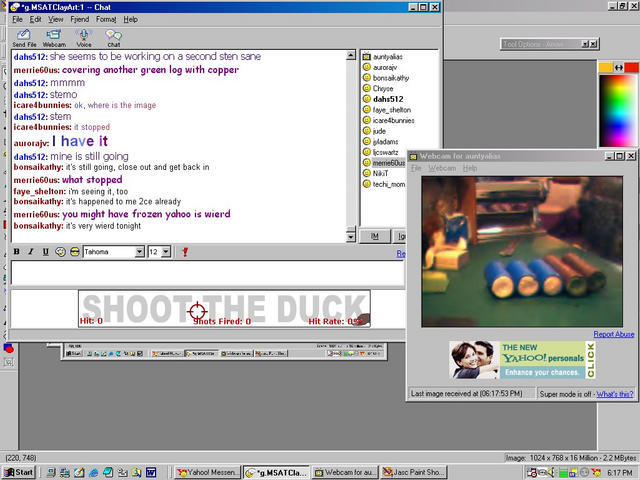
Task: Launch Word from quick launch icon
Action: (151, 472)
